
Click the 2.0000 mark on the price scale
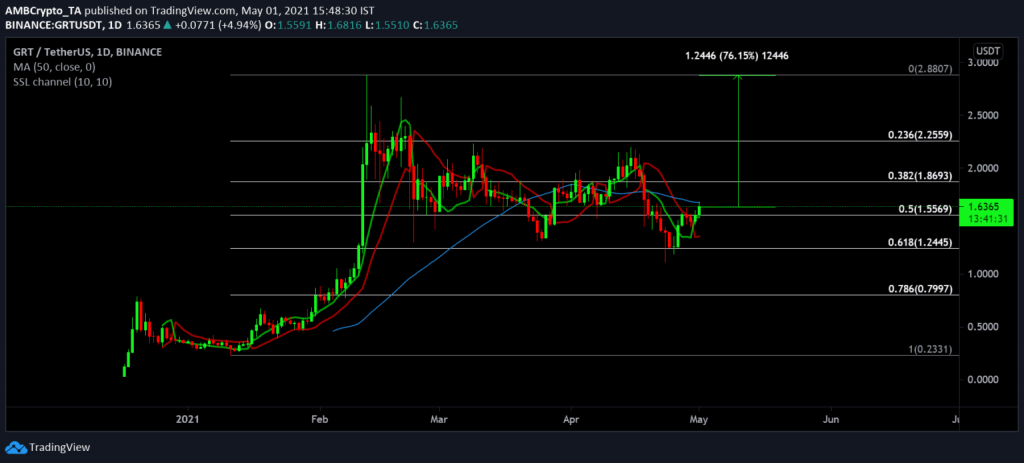[x=984, y=168]
